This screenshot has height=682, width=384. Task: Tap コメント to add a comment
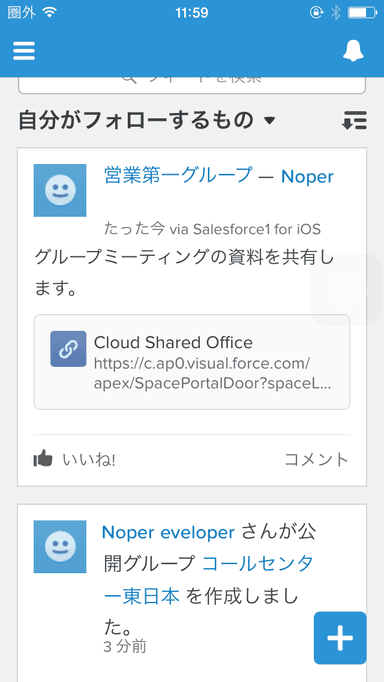click(x=317, y=459)
